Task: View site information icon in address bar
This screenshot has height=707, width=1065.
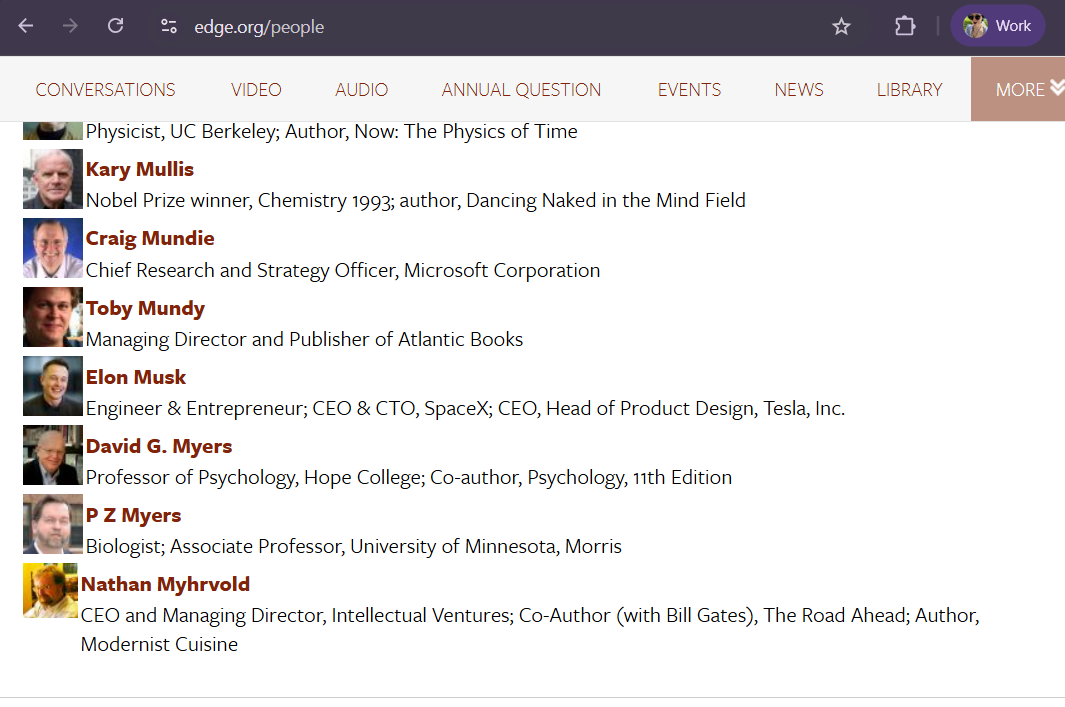Action: coord(168,26)
